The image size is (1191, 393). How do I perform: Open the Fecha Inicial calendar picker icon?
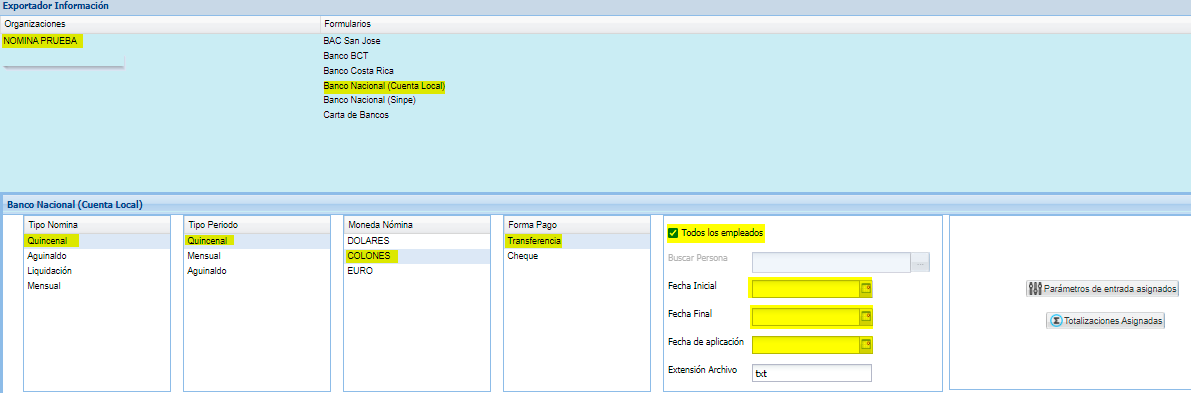coord(865,289)
